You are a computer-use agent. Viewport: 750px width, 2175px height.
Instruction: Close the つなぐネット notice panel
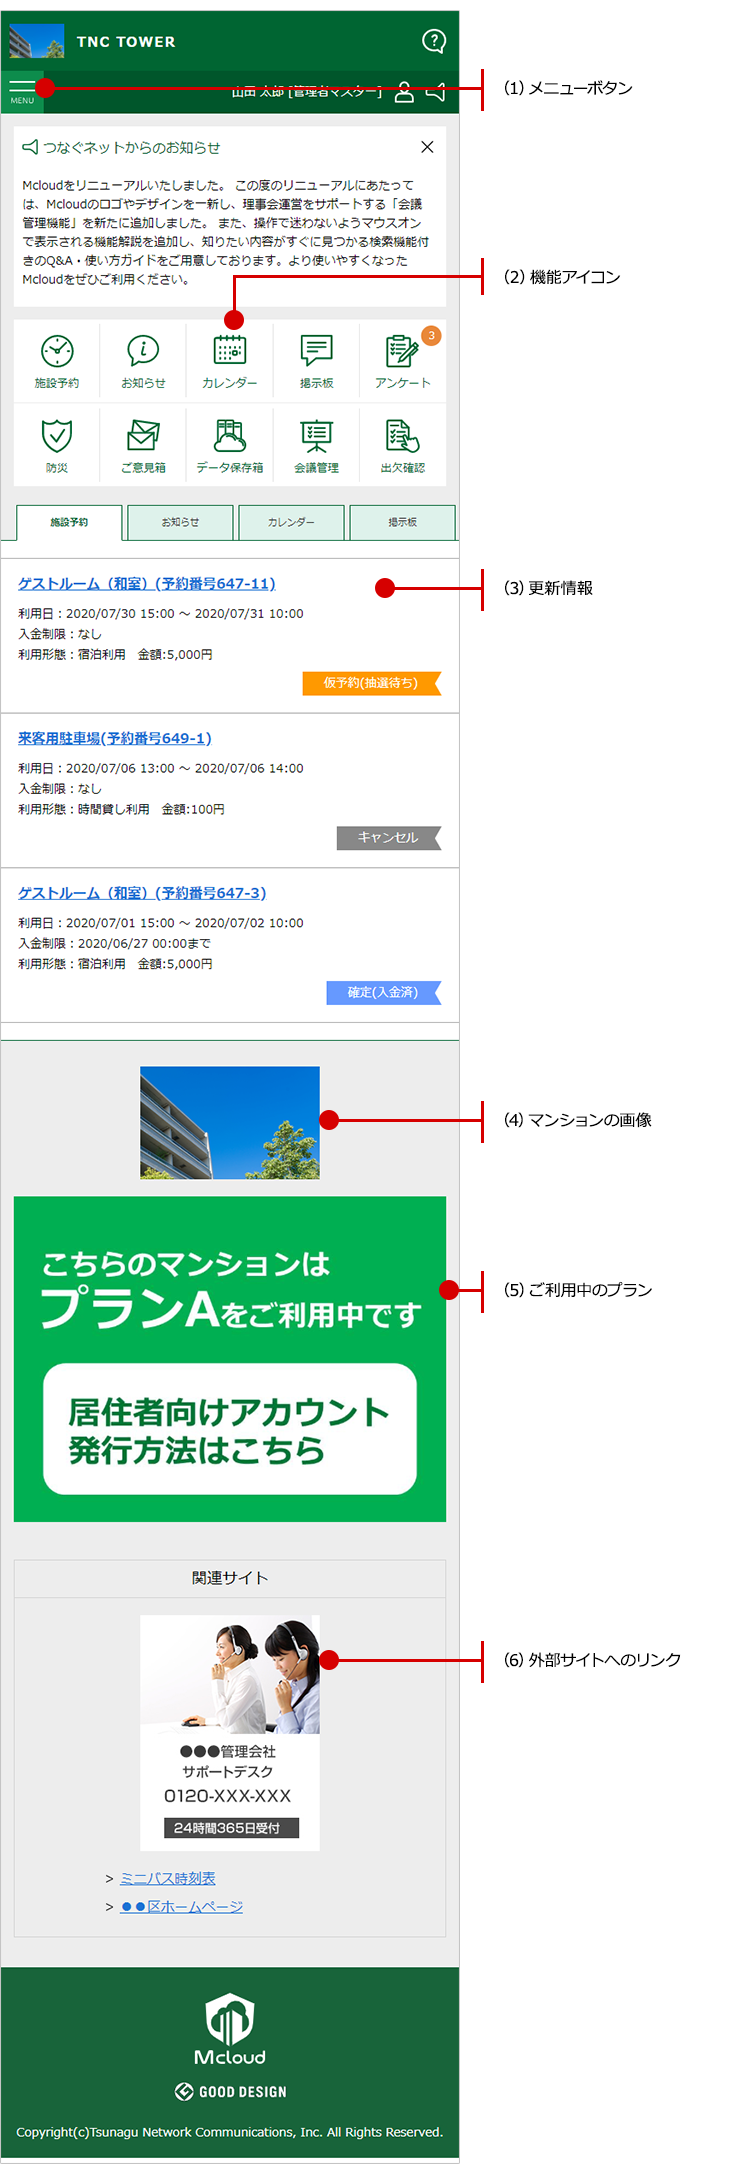tap(427, 147)
